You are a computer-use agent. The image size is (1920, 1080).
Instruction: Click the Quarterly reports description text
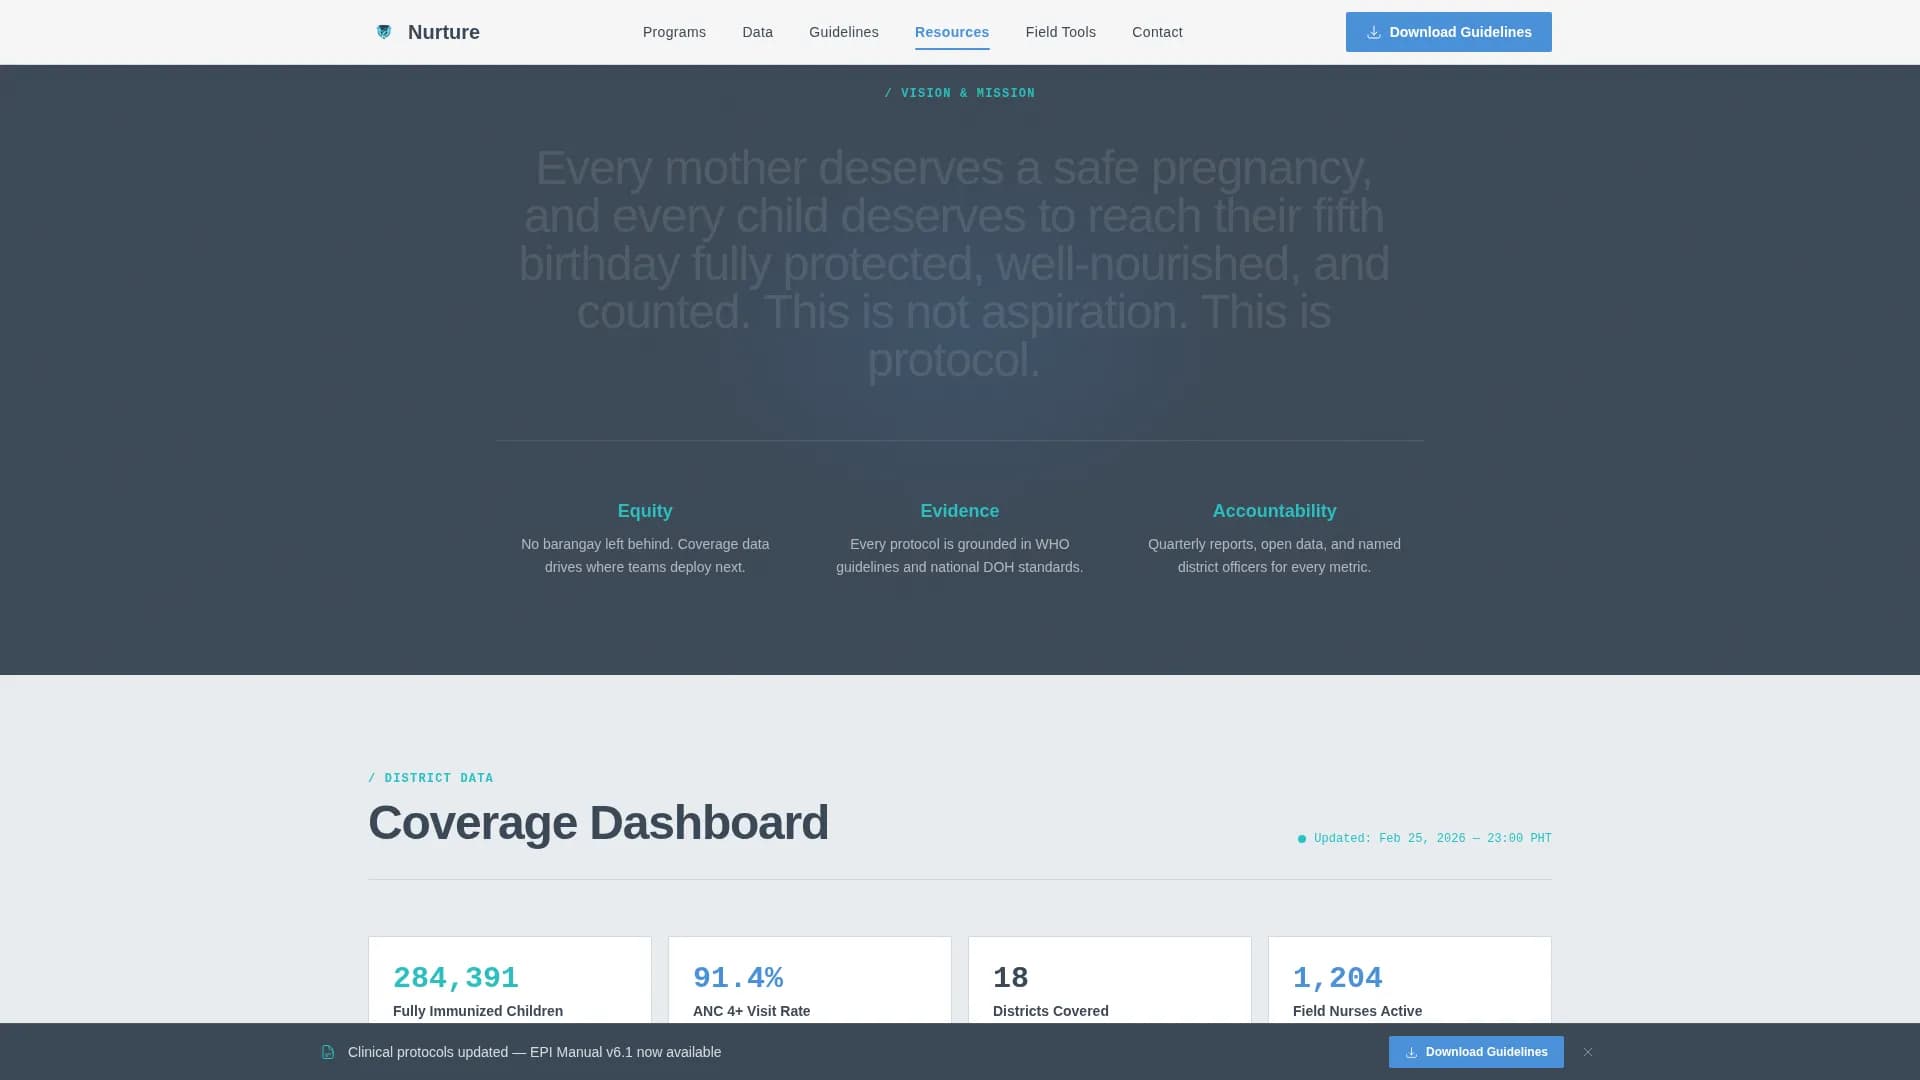click(1274, 556)
